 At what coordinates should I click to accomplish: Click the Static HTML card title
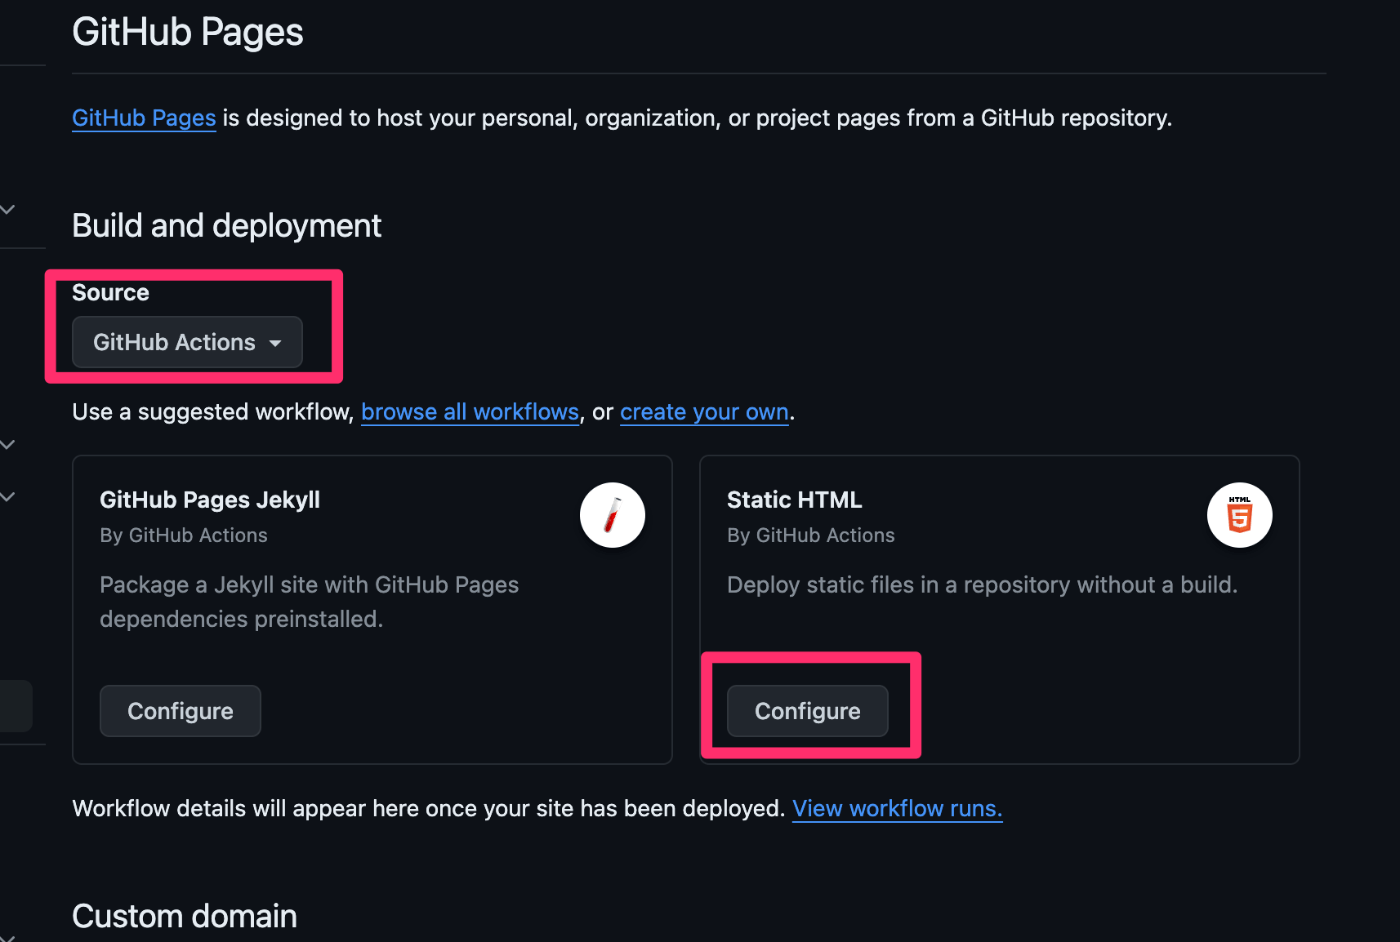coord(794,500)
